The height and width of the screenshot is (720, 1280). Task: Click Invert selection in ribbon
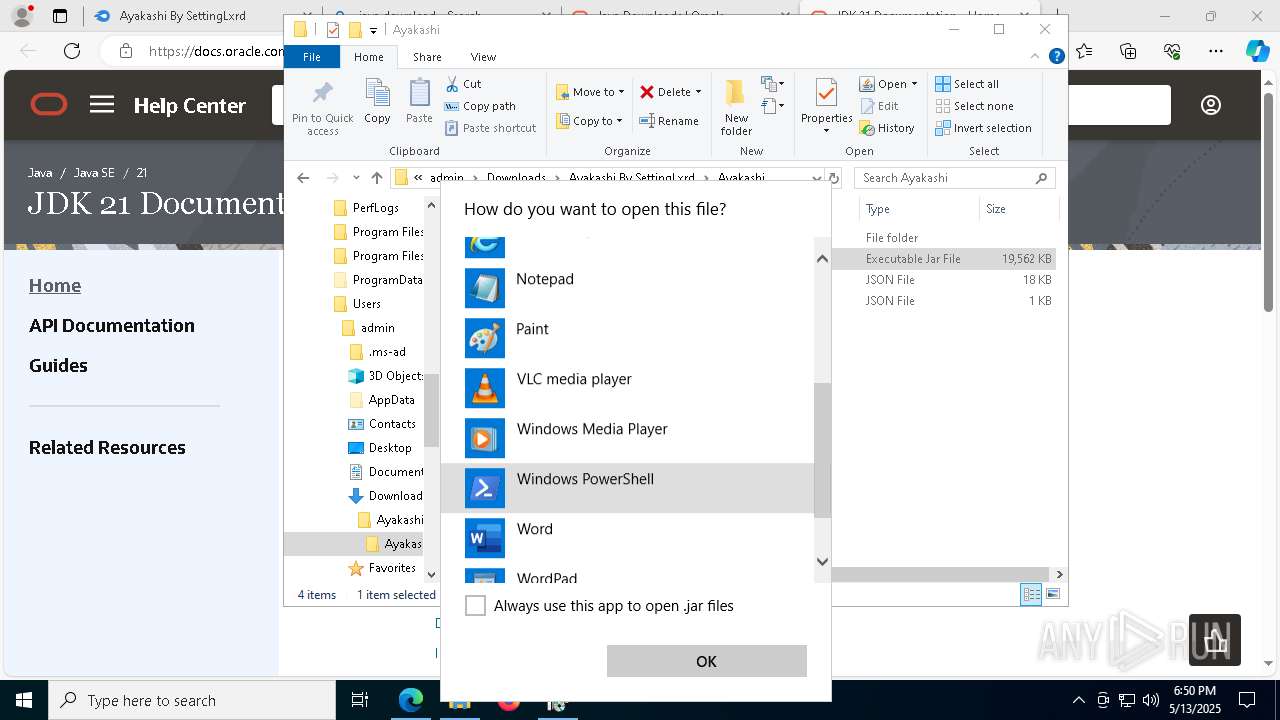[983, 128]
